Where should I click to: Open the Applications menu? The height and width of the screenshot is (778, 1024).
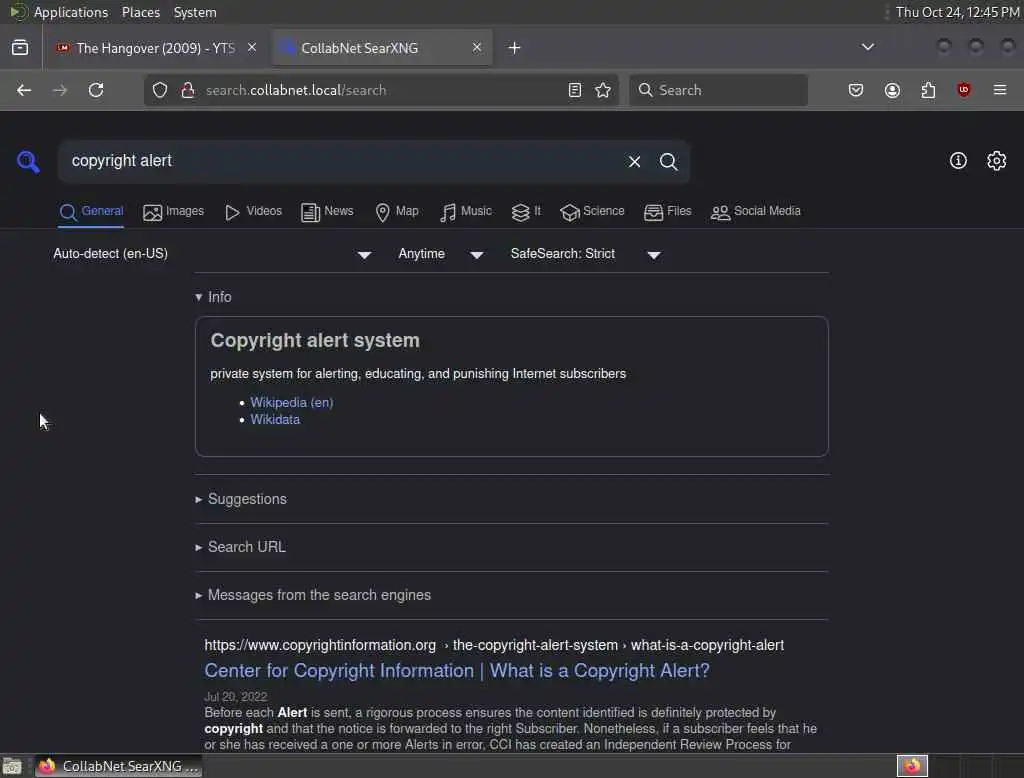(x=71, y=12)
